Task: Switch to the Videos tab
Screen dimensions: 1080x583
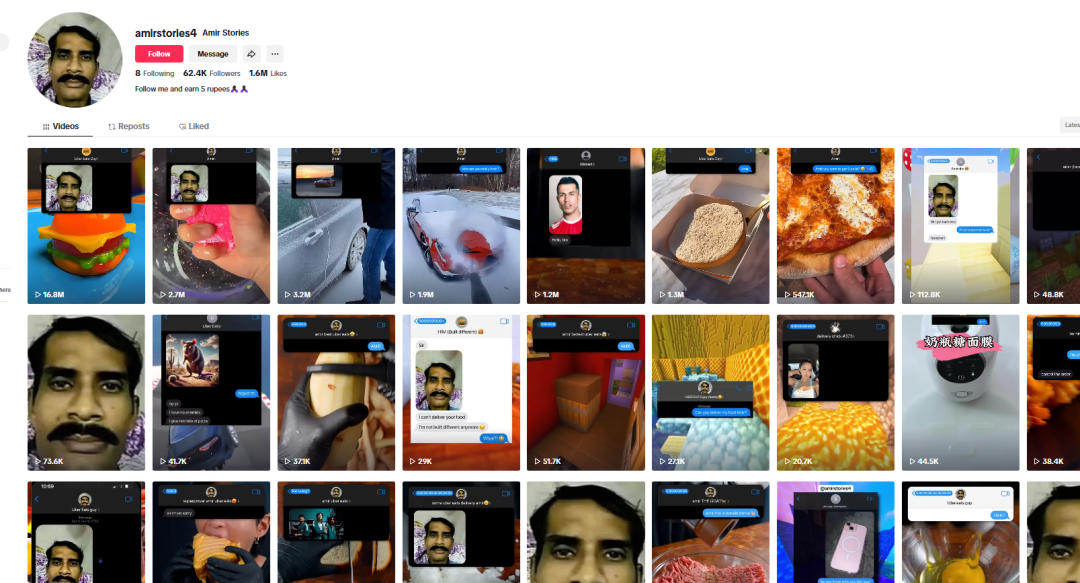Action: click(60, 126)
